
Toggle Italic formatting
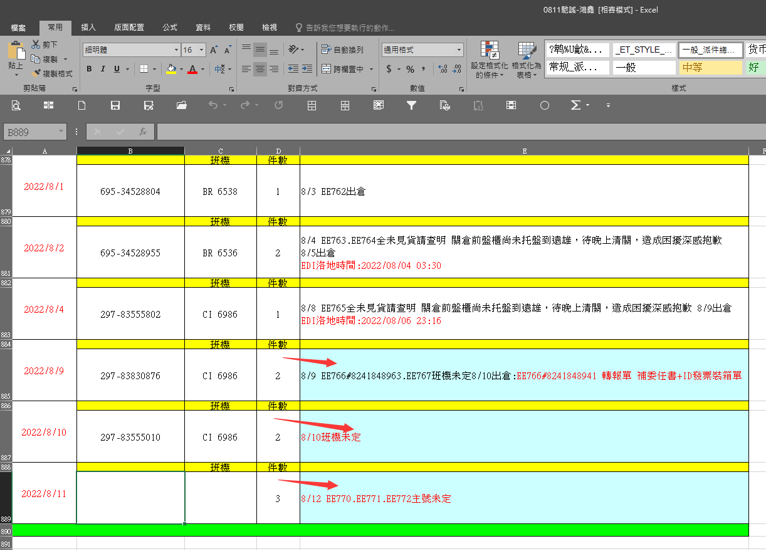(x=102, y=69)
